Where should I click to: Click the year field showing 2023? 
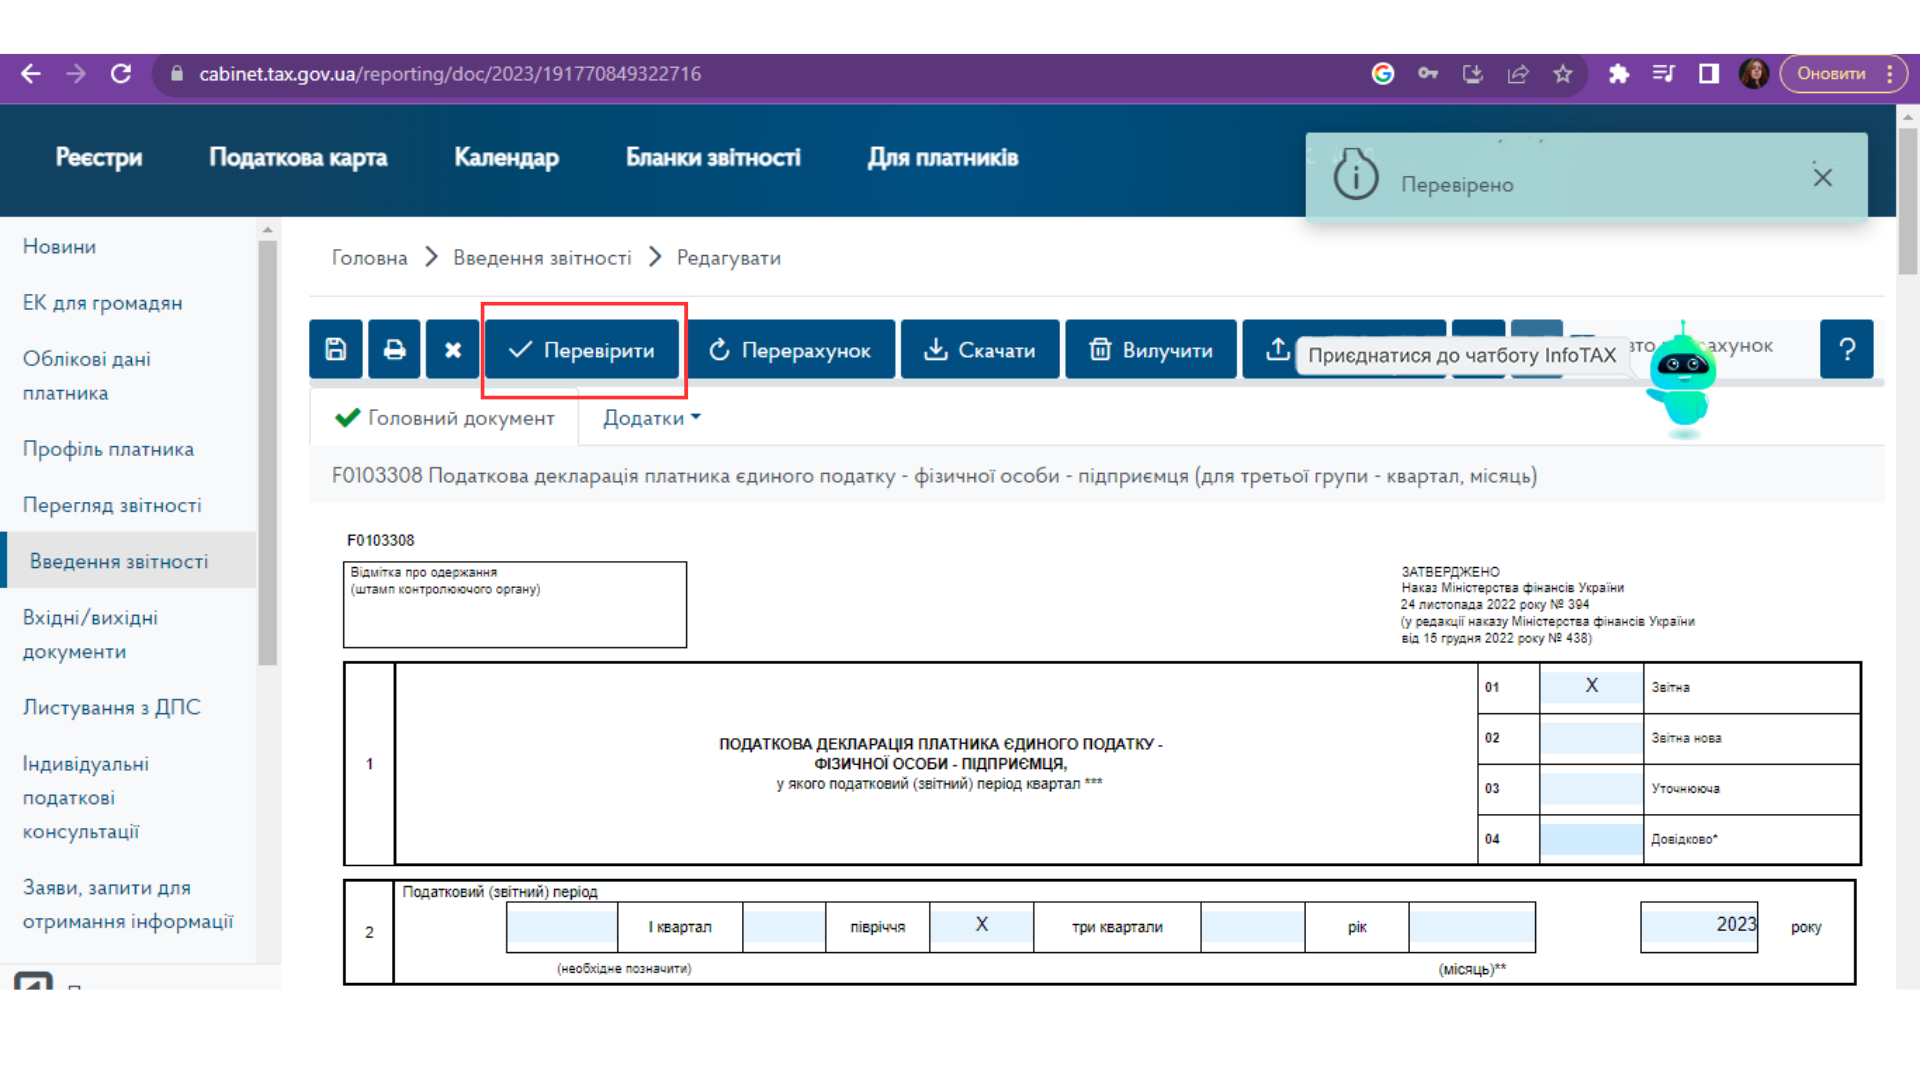1699,926
